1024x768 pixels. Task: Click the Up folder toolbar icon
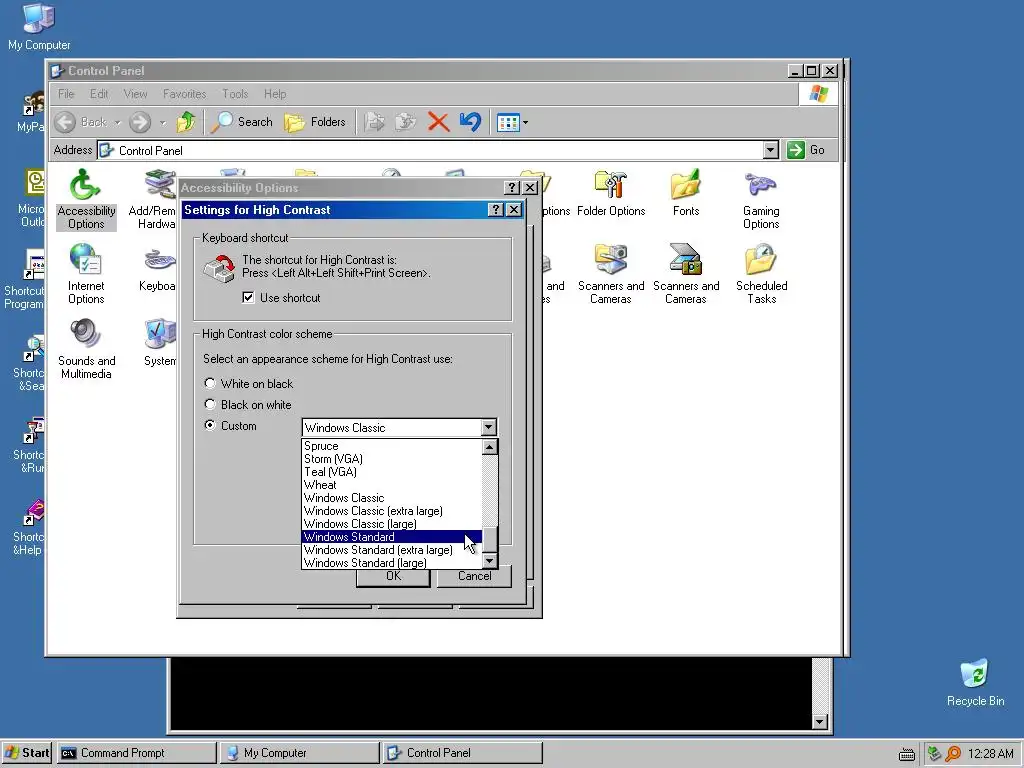pyautogui.click(x=186, y=122)
